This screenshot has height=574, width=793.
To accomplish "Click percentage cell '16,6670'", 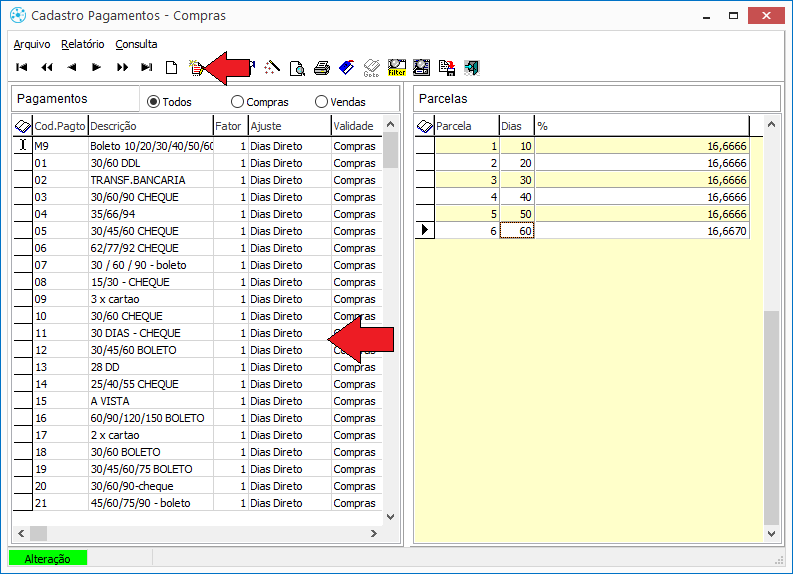I will tap(642, 231).
